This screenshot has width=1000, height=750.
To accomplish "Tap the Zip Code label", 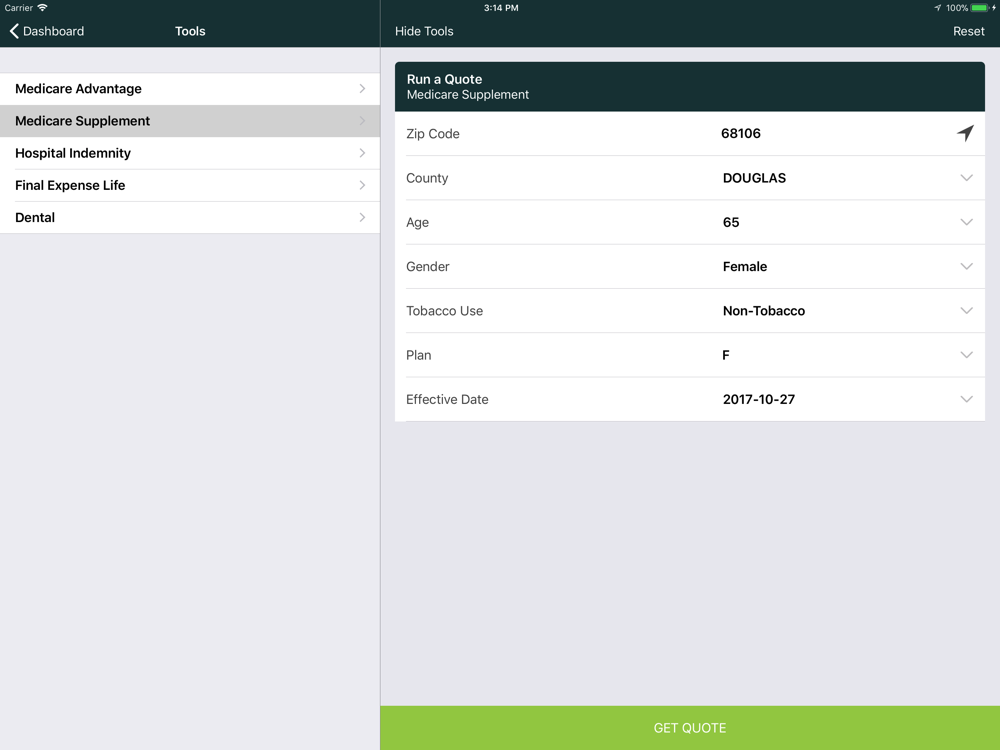I will [432, 133].
